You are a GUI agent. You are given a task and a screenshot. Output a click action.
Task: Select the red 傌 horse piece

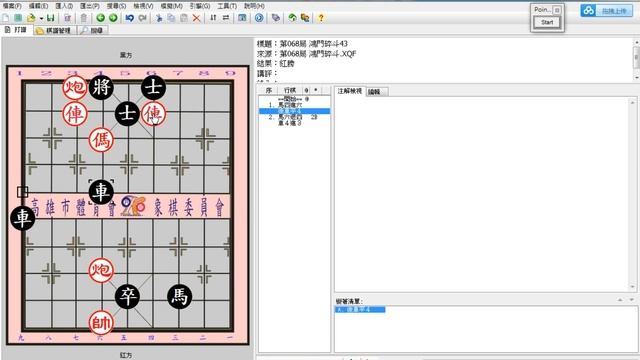101,140
